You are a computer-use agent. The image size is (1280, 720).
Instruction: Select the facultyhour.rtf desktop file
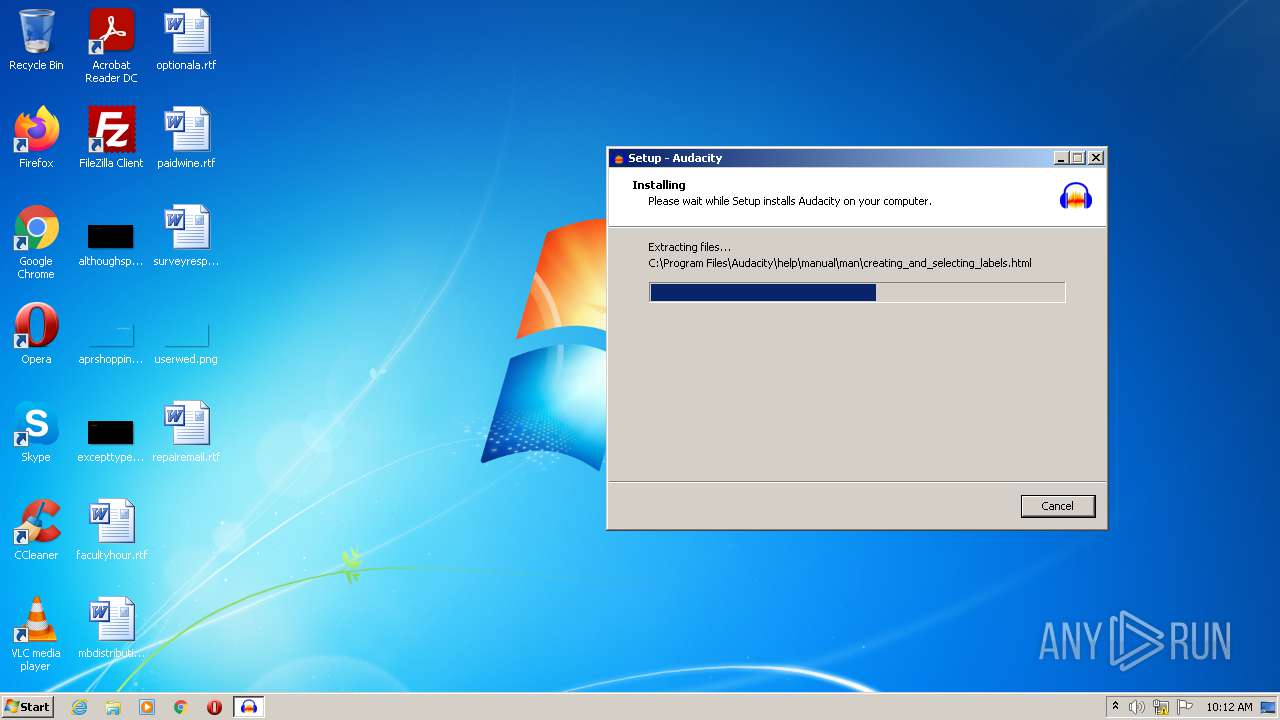coord(111,530)
